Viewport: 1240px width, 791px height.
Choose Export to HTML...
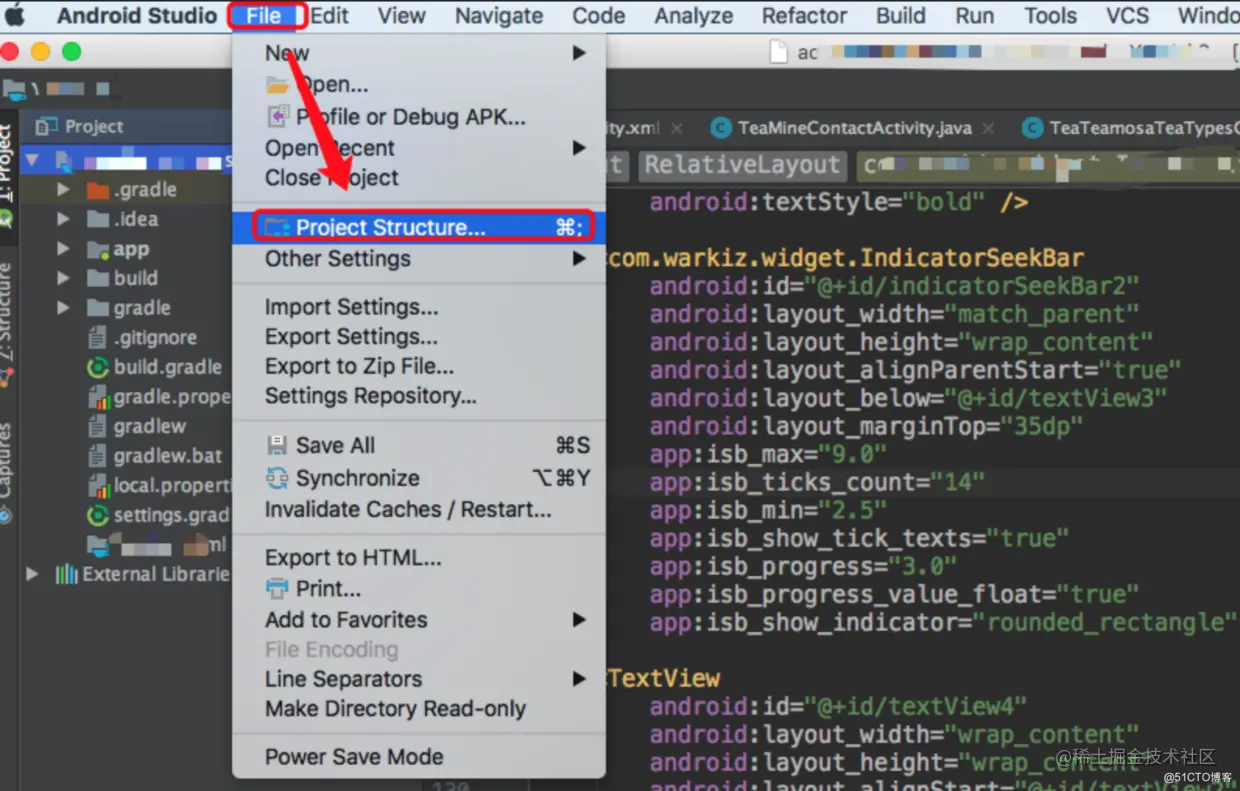coord(419,558)
